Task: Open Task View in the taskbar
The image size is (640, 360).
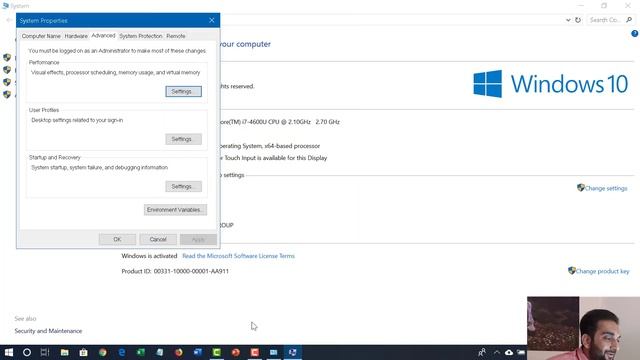Action: pos(45,352)
